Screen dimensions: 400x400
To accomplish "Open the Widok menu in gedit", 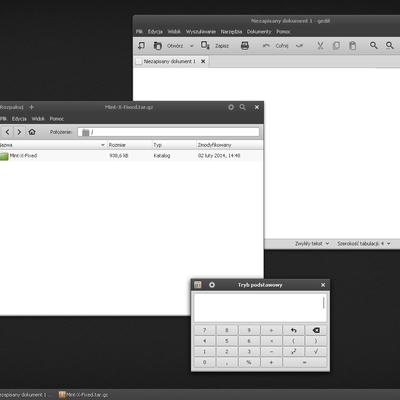I will [174, 32].
